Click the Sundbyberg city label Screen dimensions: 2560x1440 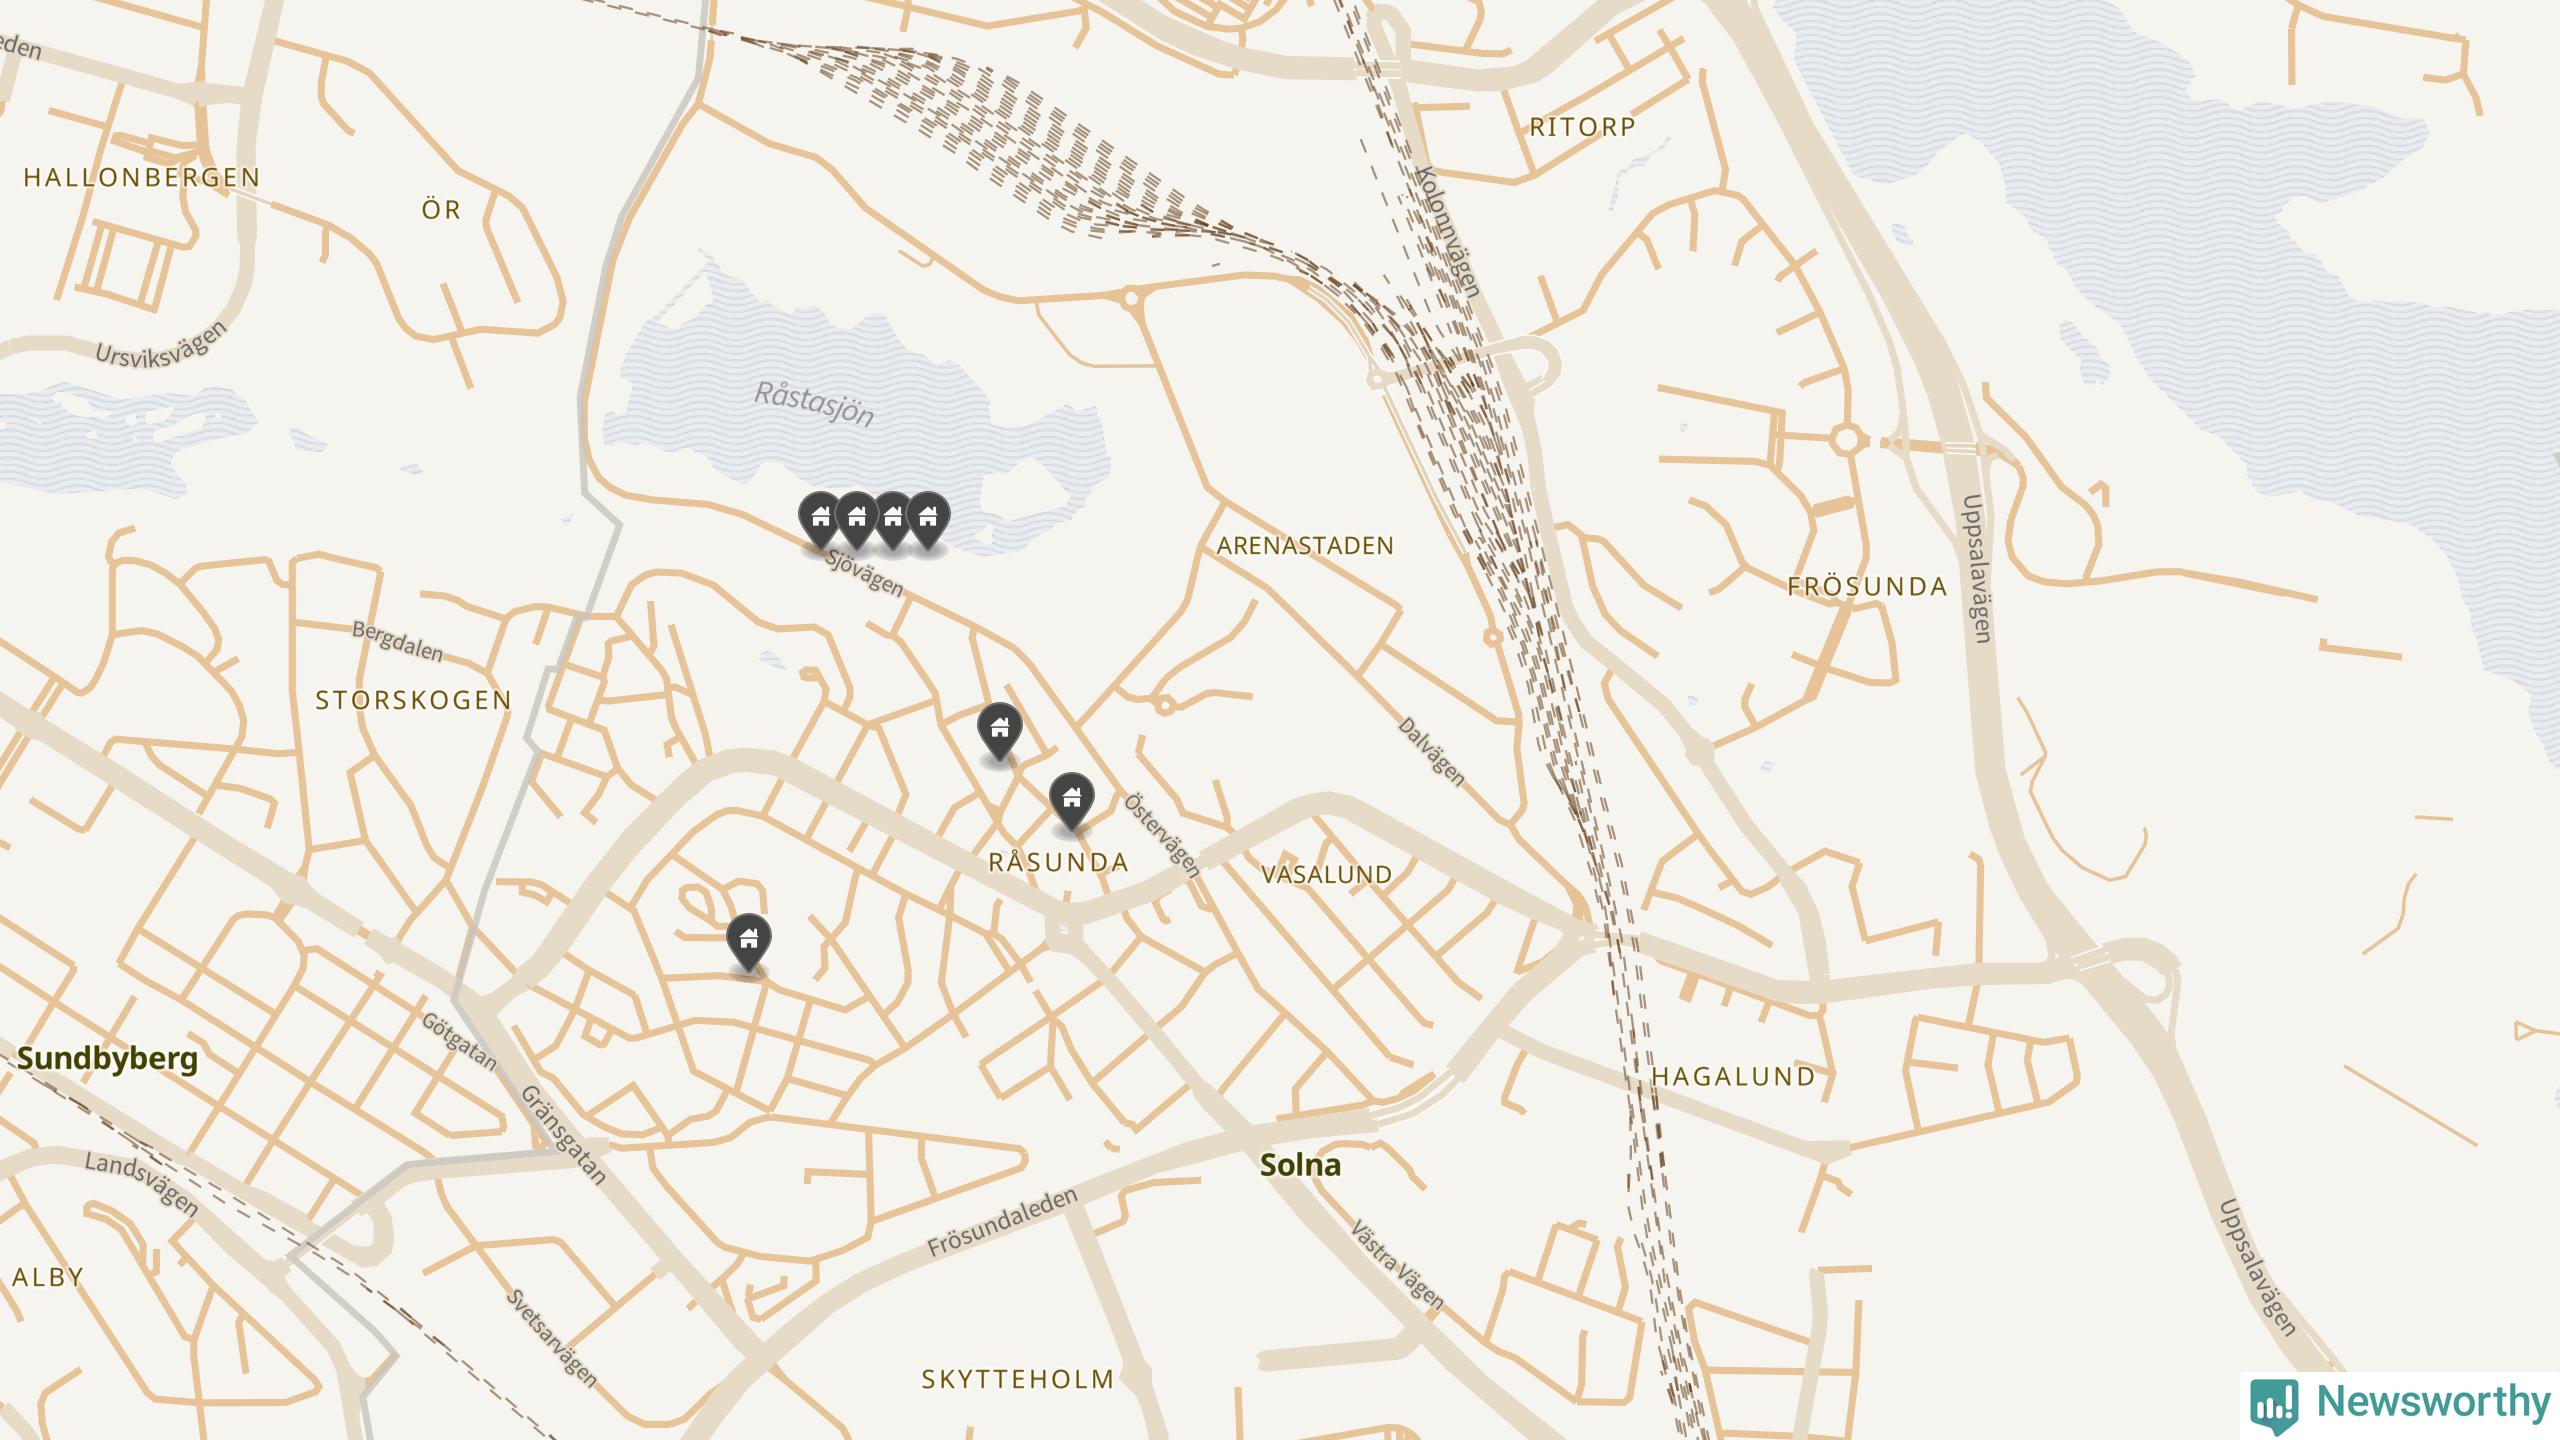[x=108, y=1059]
